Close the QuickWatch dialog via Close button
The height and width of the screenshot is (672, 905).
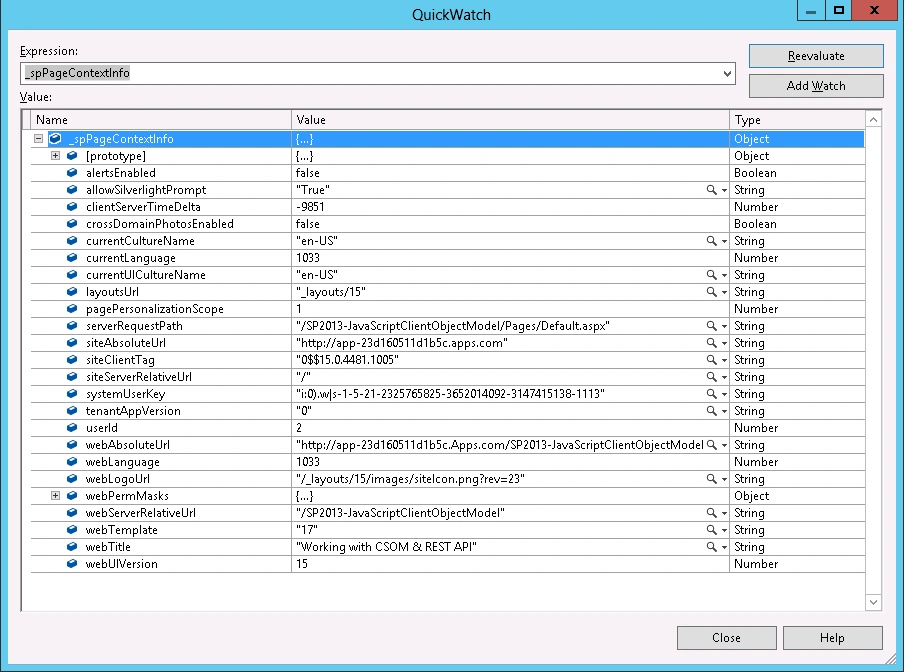click(x=726, y=638)
